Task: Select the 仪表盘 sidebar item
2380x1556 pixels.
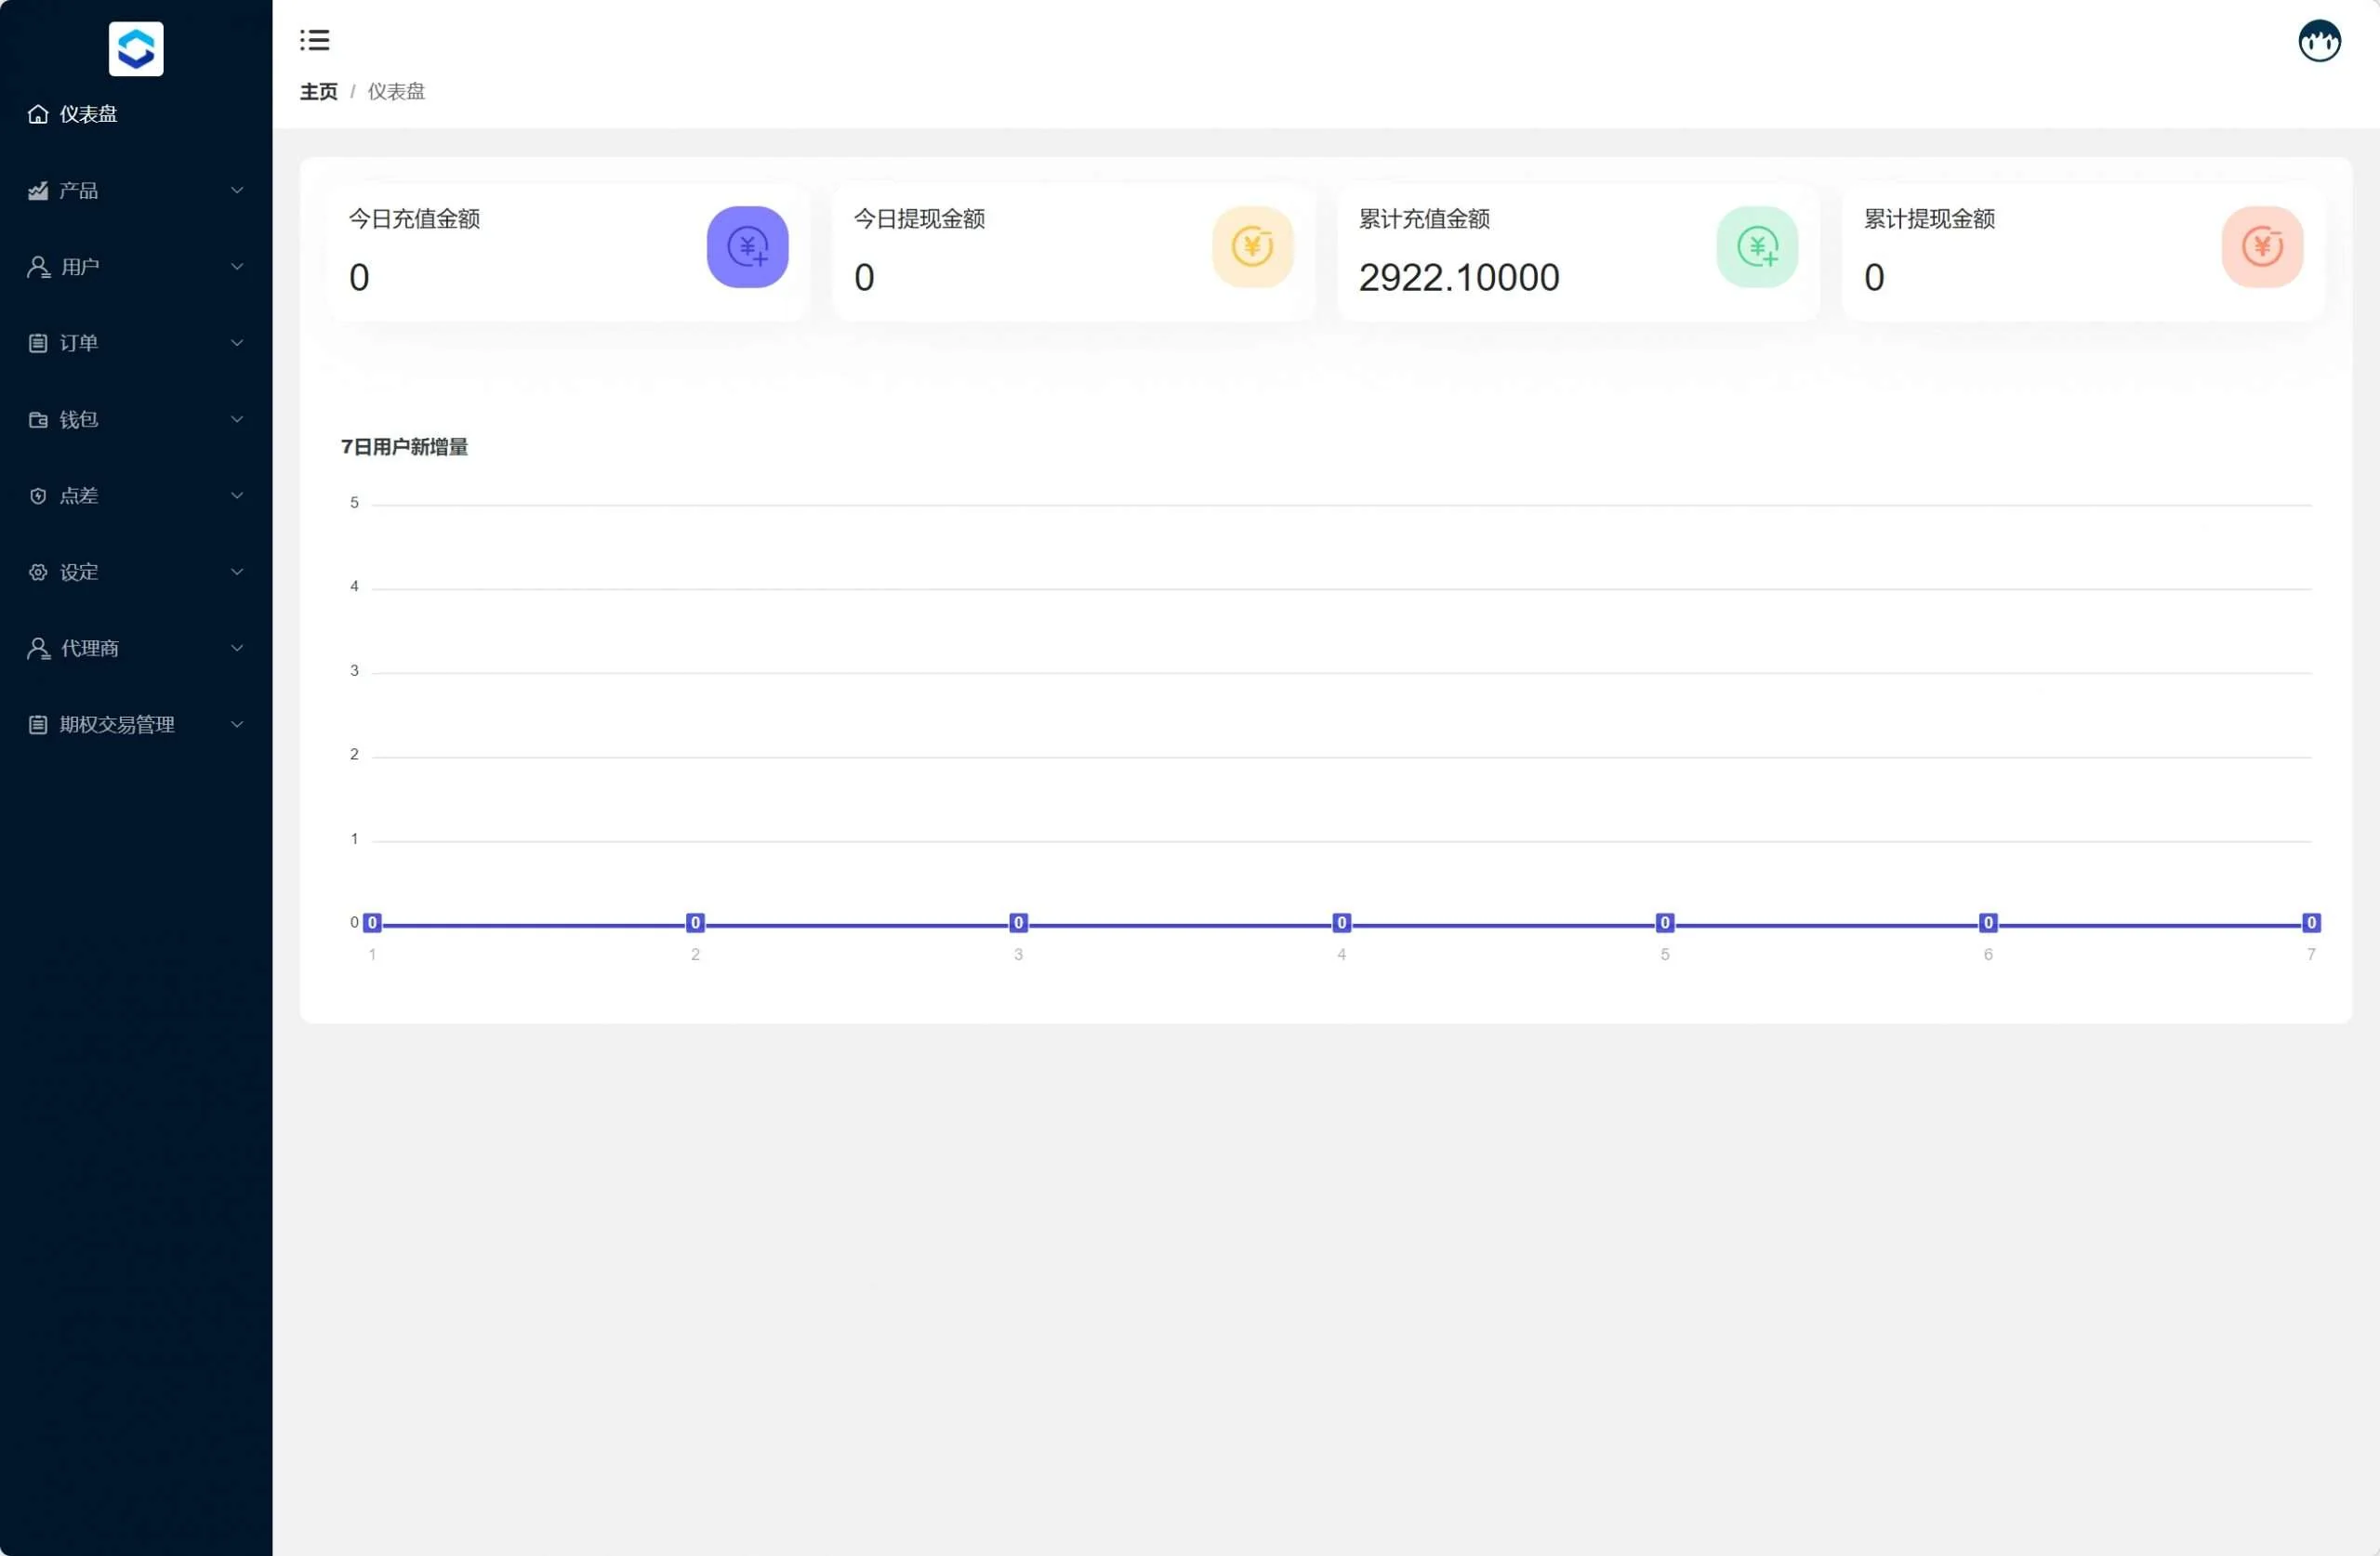Action: pos(88,114)
